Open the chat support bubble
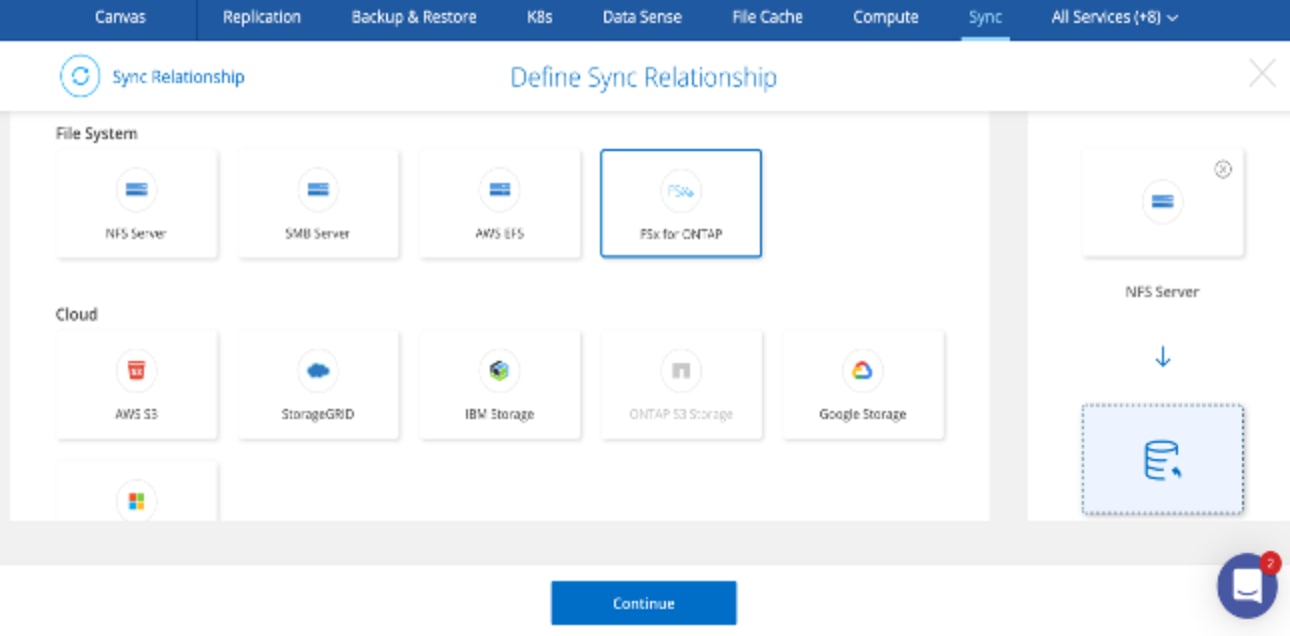This screenshot has width=1290, height=636. coord(1246,586)
